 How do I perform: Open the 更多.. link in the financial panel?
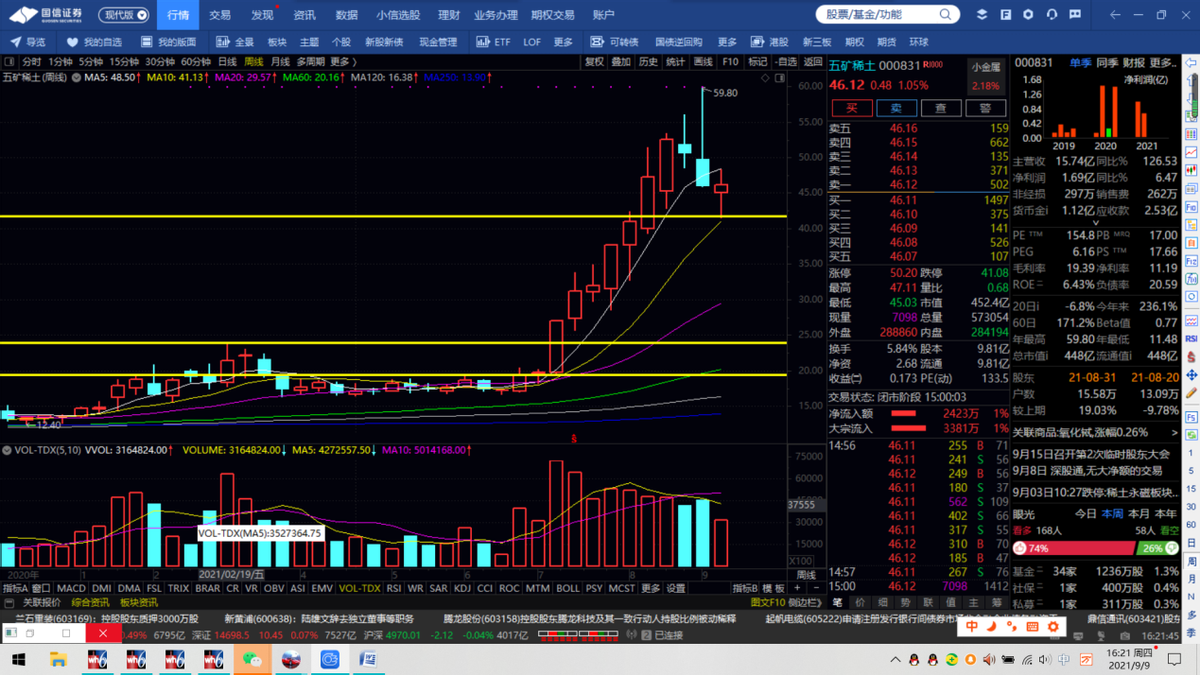click(x=1163, y=63)
